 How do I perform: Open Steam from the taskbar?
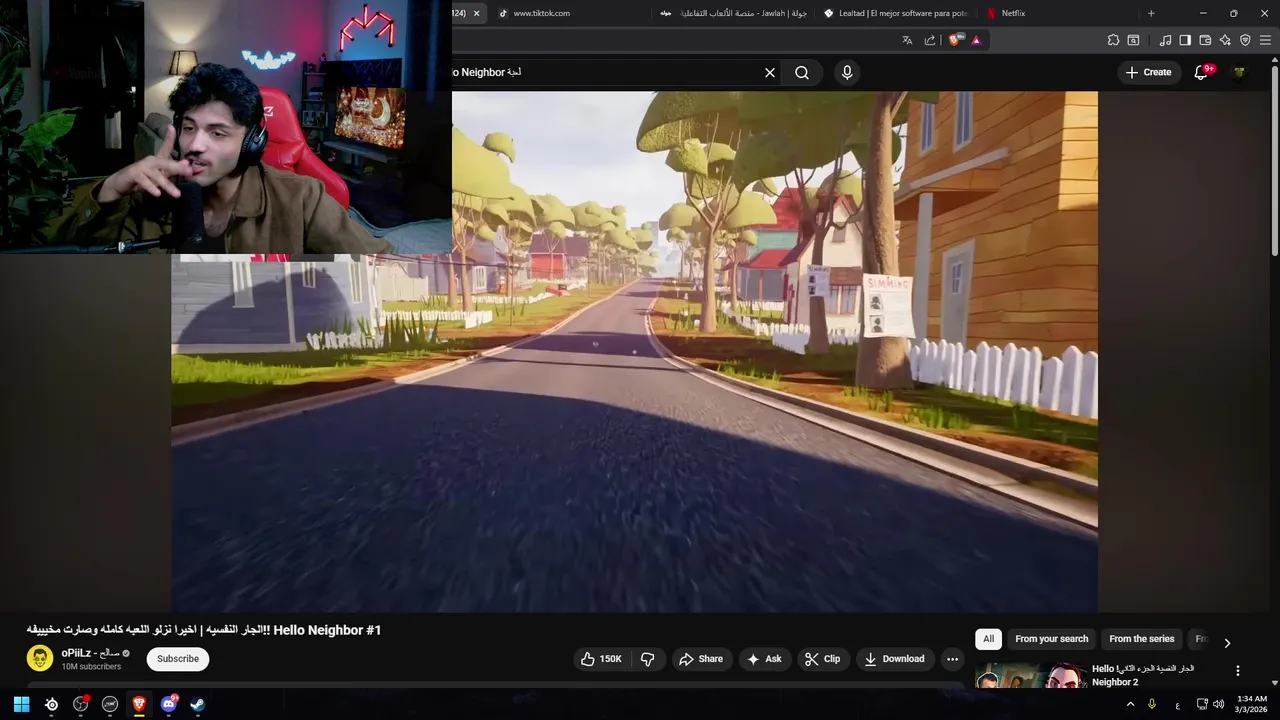click(x=198, y=704)
